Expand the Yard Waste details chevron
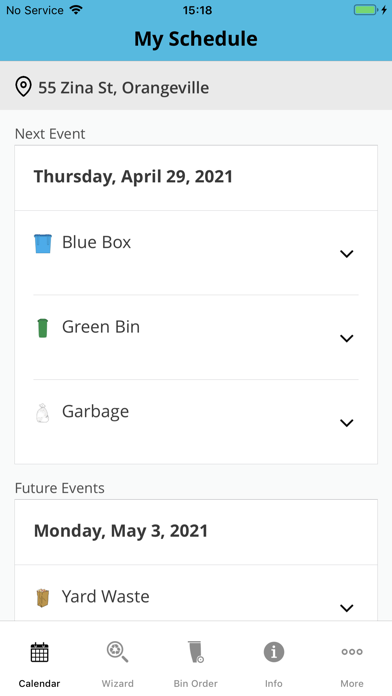The image size is (392, 696). pos(347,608)
